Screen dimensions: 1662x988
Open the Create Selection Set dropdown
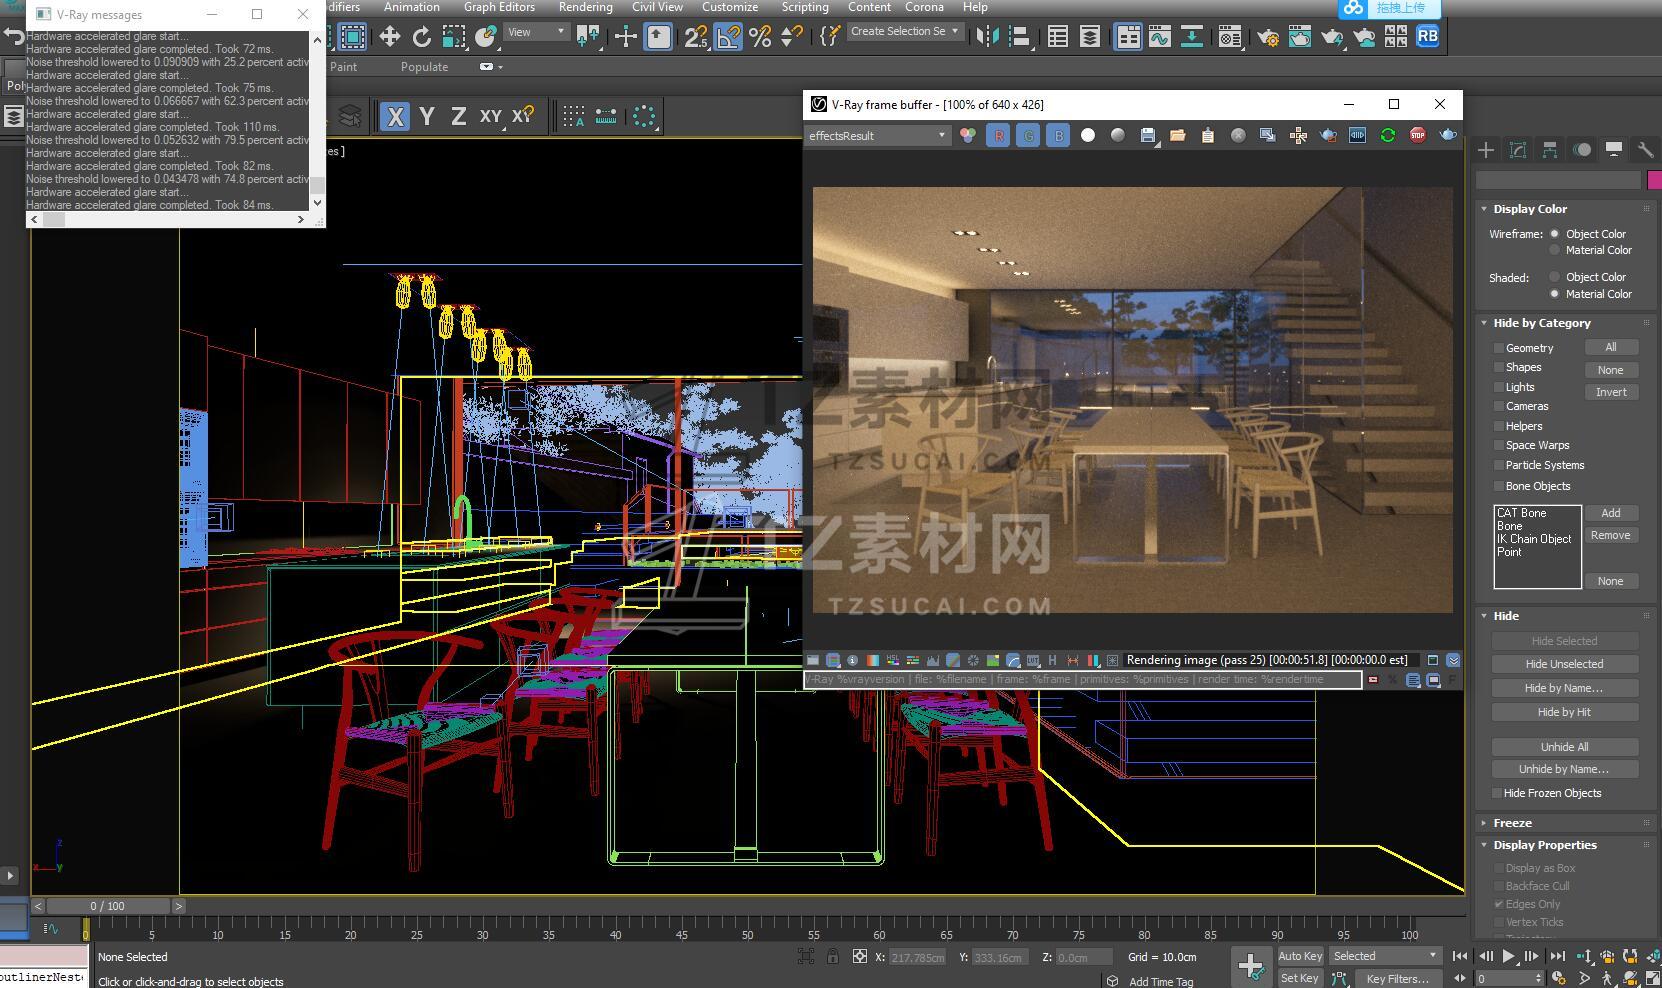pyautogui.click(x=904, y=32)
